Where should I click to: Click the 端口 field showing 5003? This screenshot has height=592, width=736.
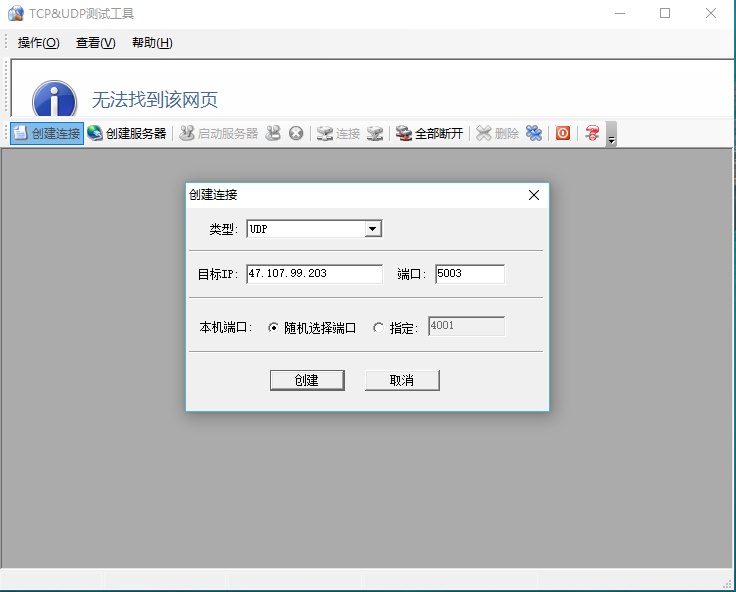[x=470, y=274]
